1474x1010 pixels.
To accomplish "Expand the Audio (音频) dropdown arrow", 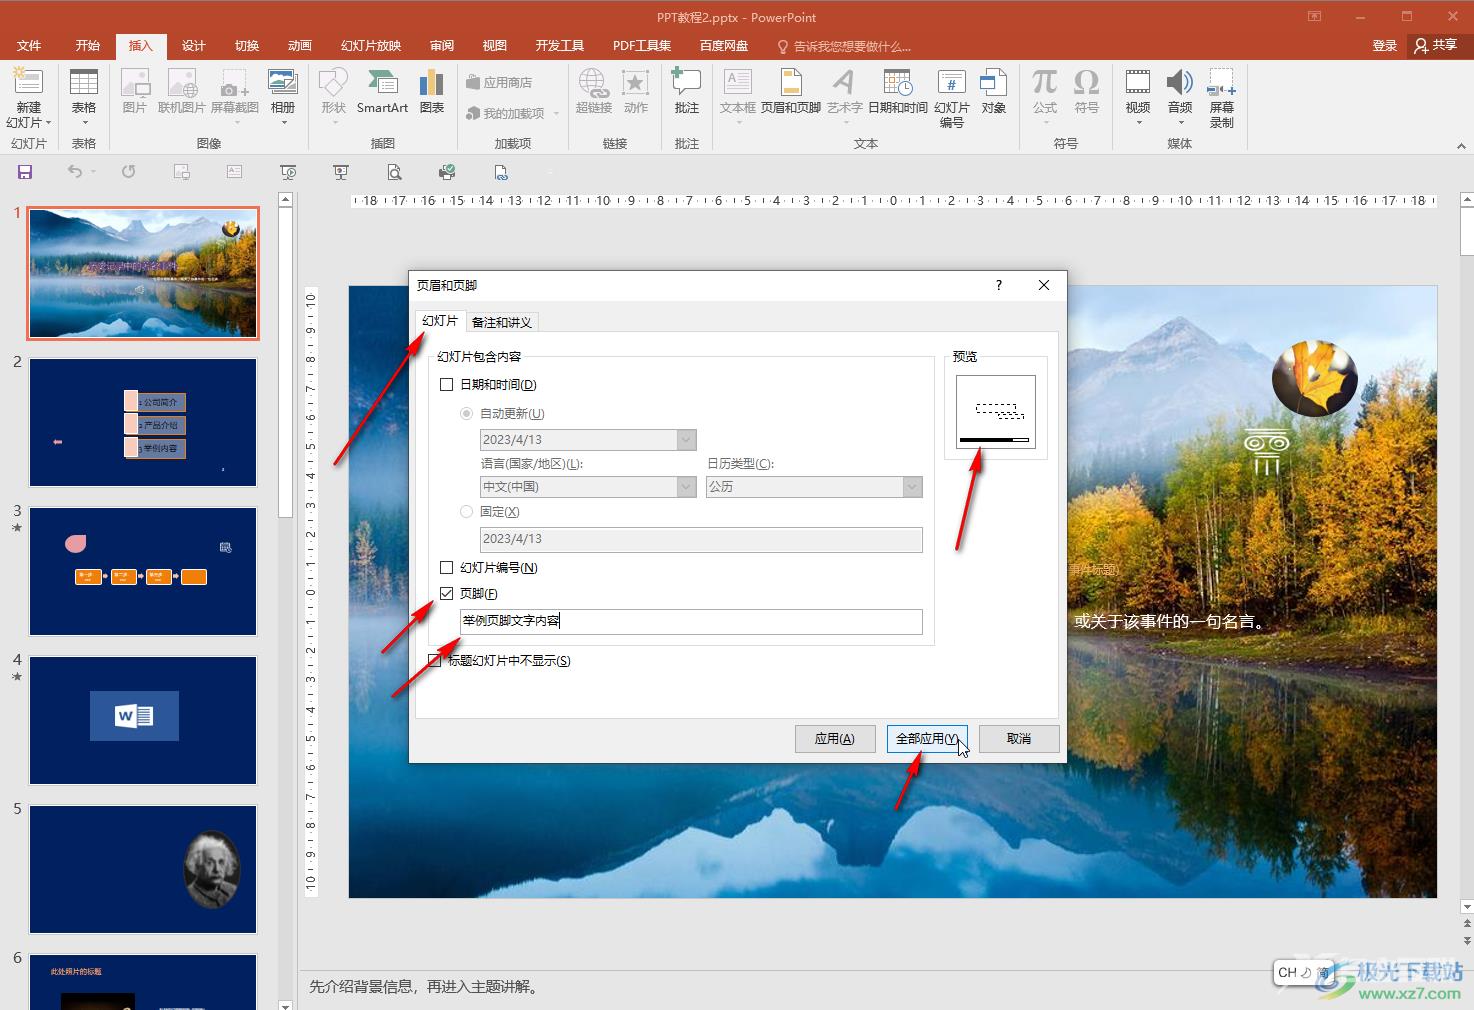I will (x=1180, y=123).
